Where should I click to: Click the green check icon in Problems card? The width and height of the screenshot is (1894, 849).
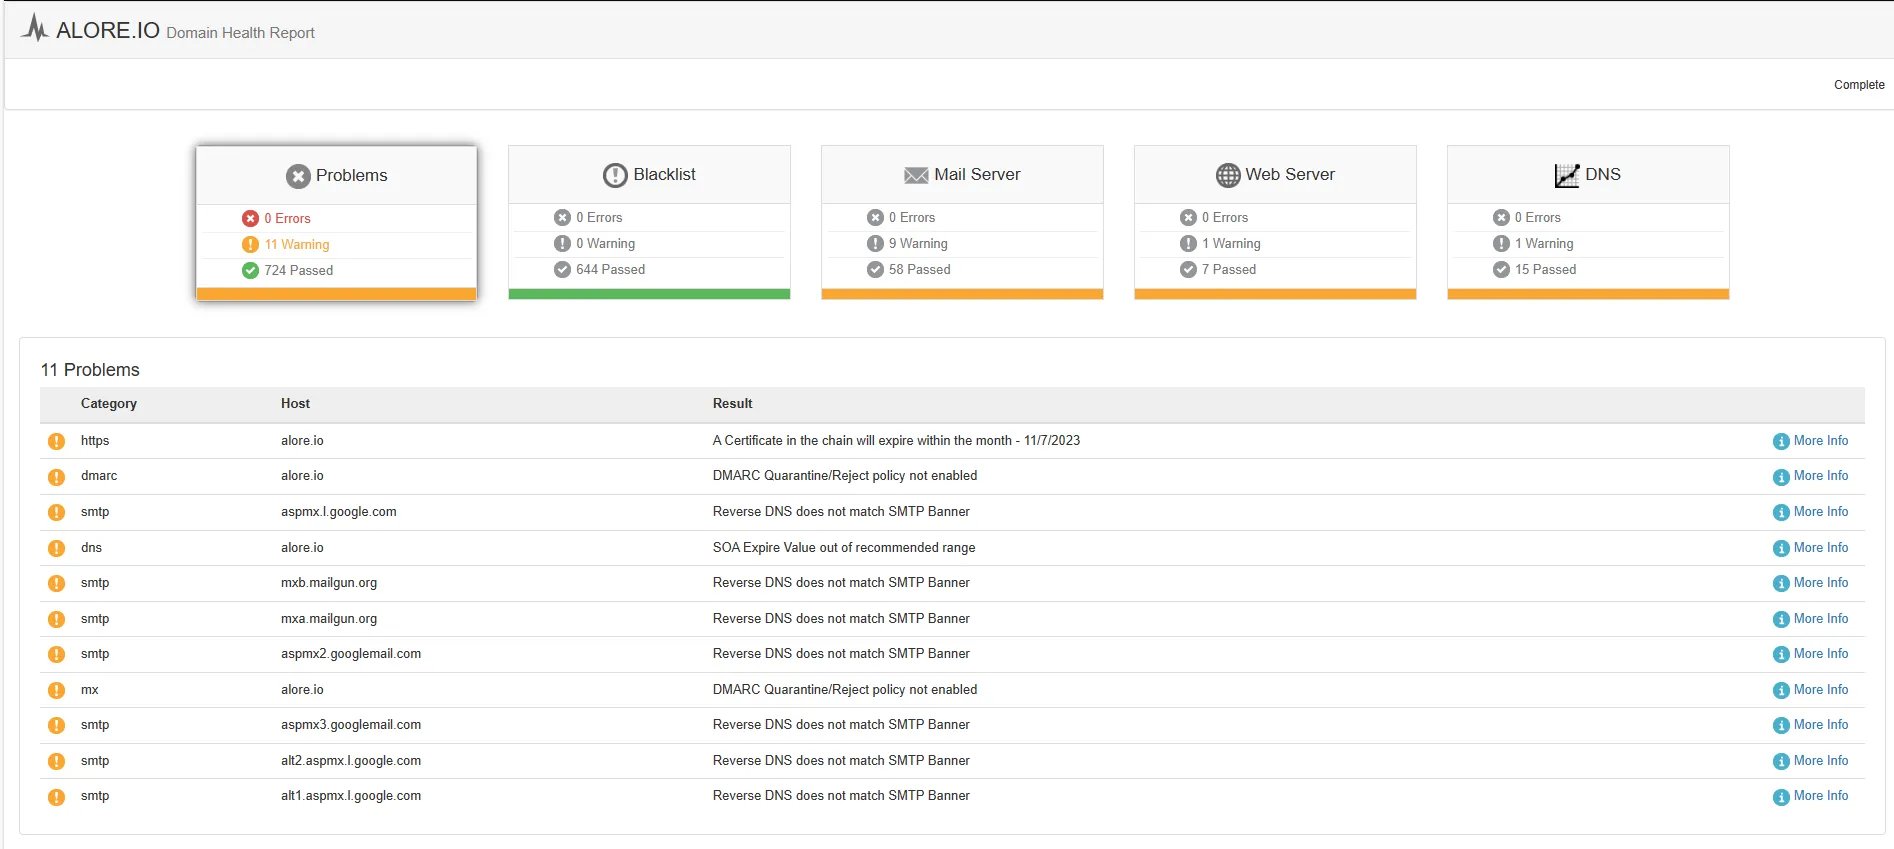(250, 270)
